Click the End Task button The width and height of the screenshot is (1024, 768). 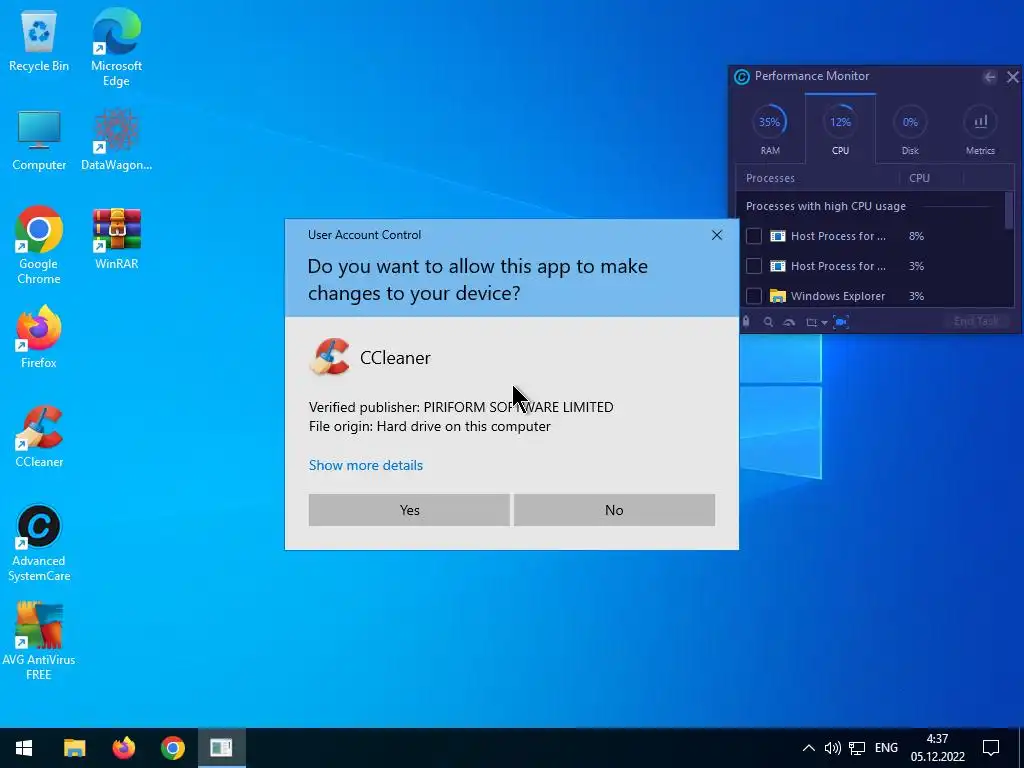pos(976,321)
